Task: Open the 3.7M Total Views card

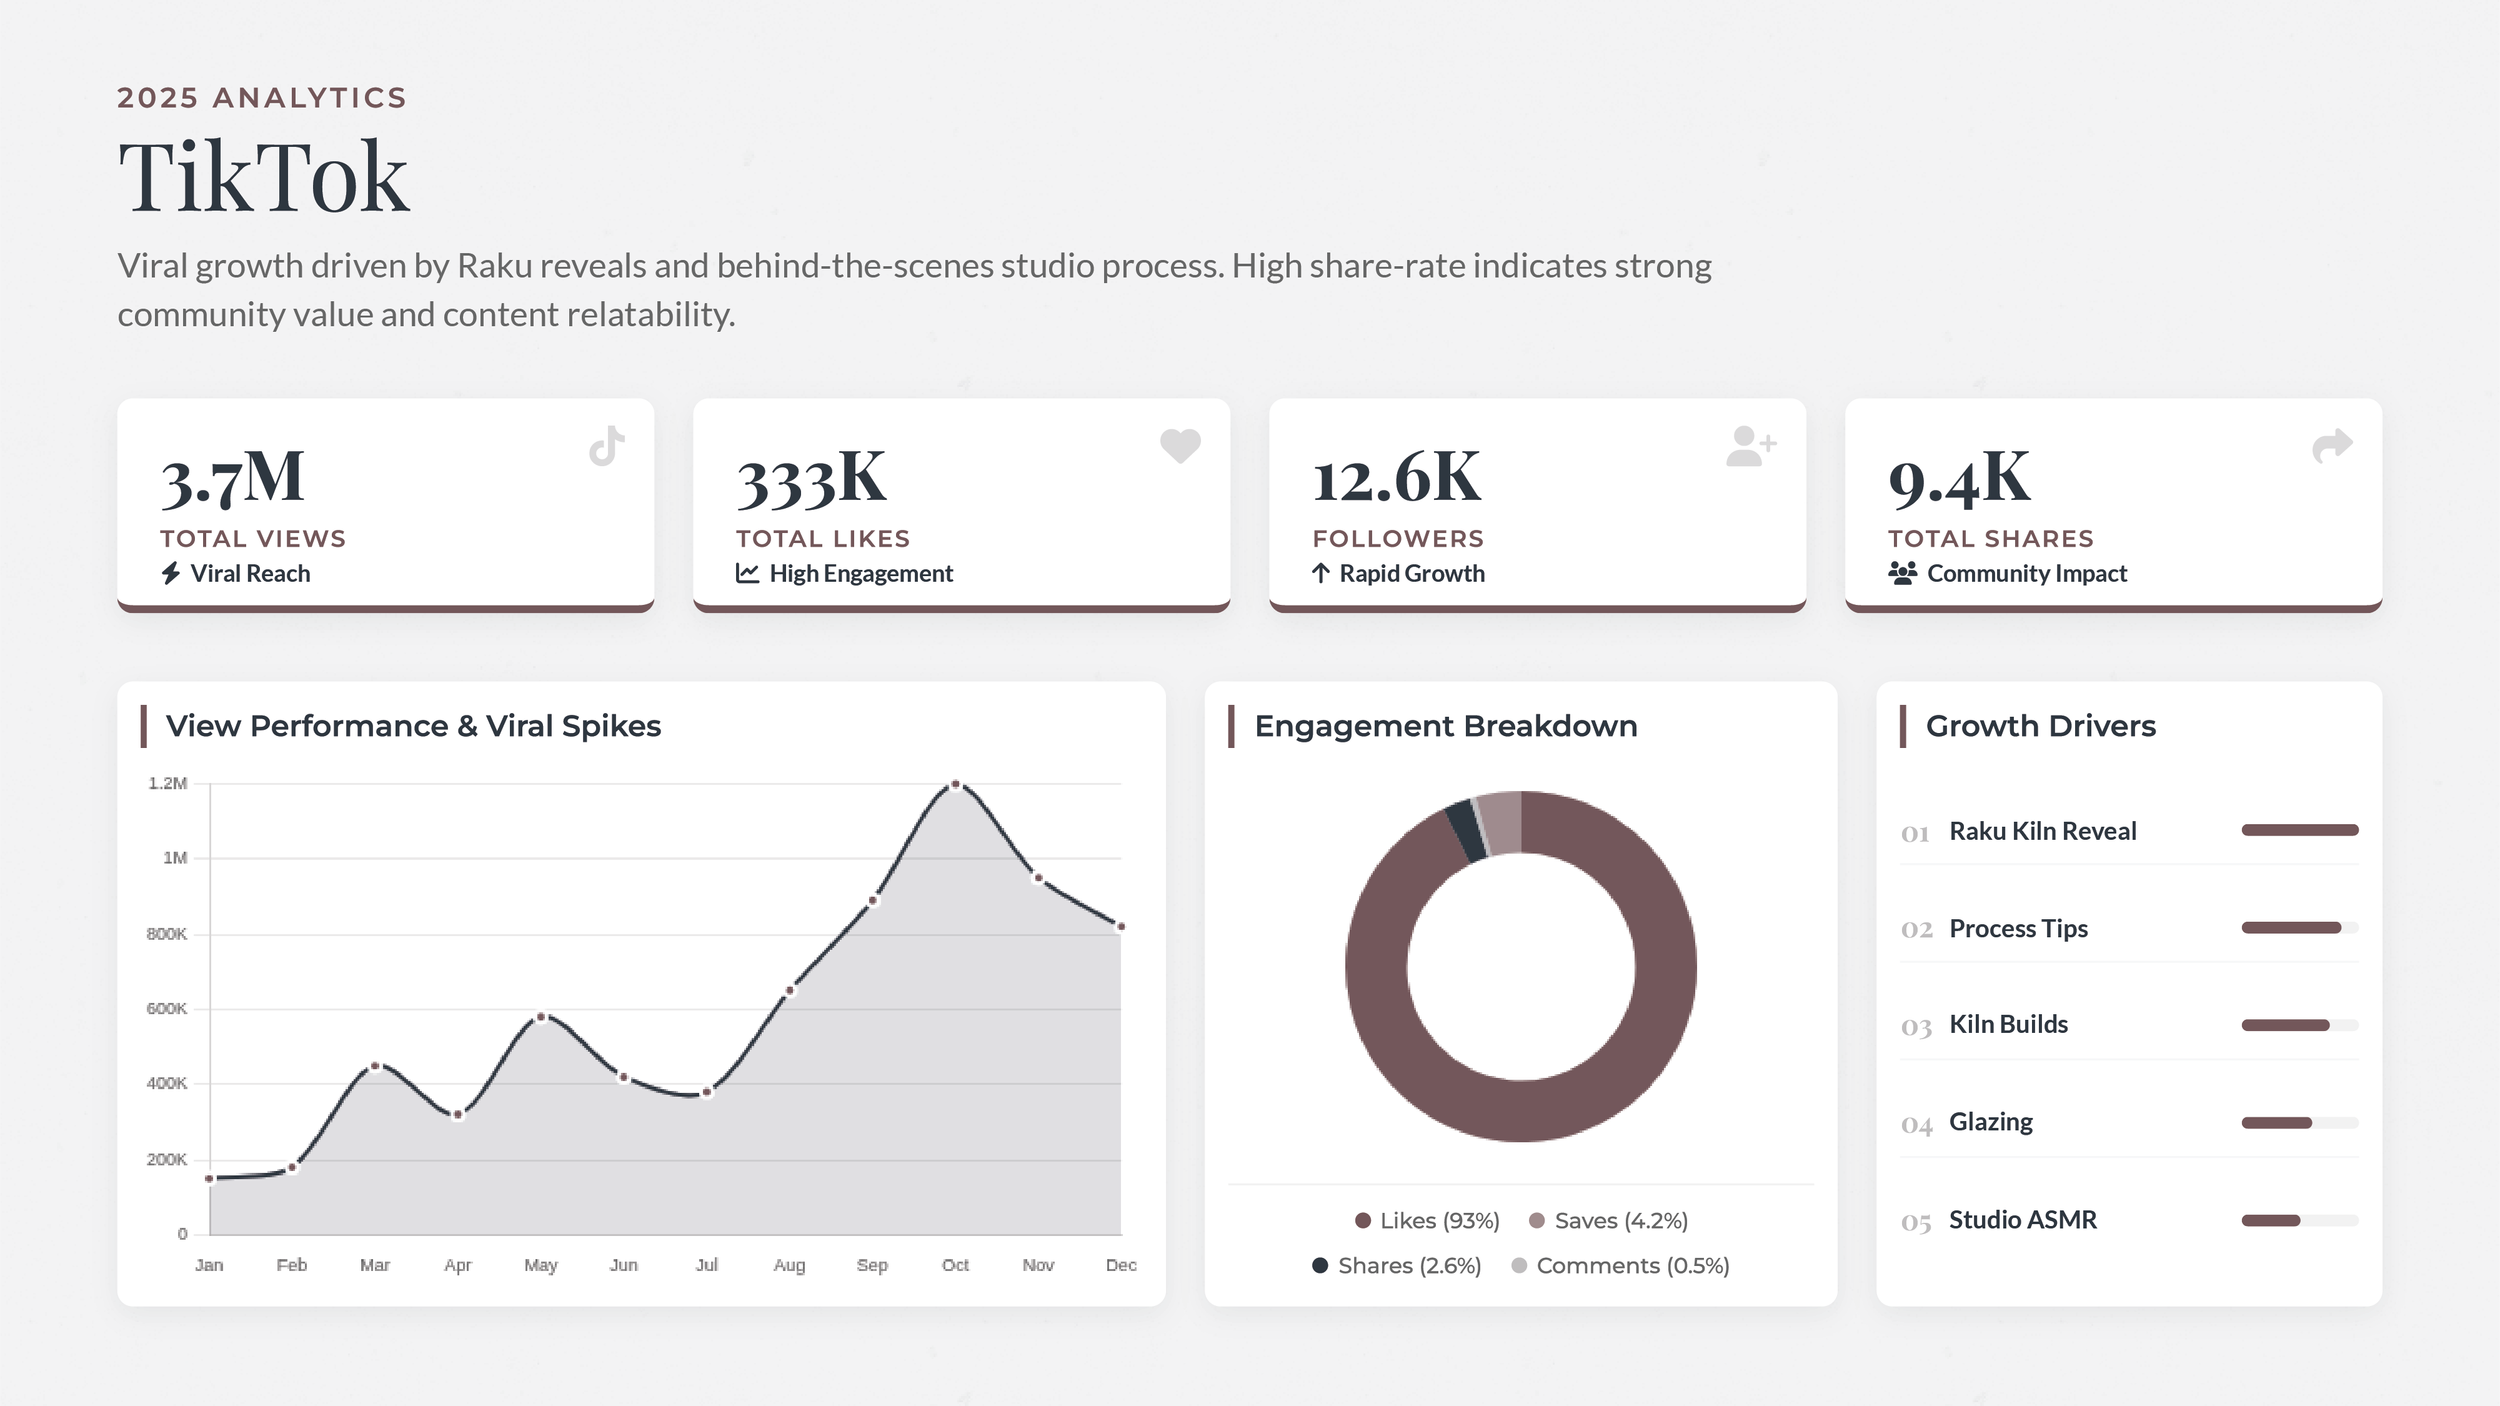Action: tap(385, 505)
